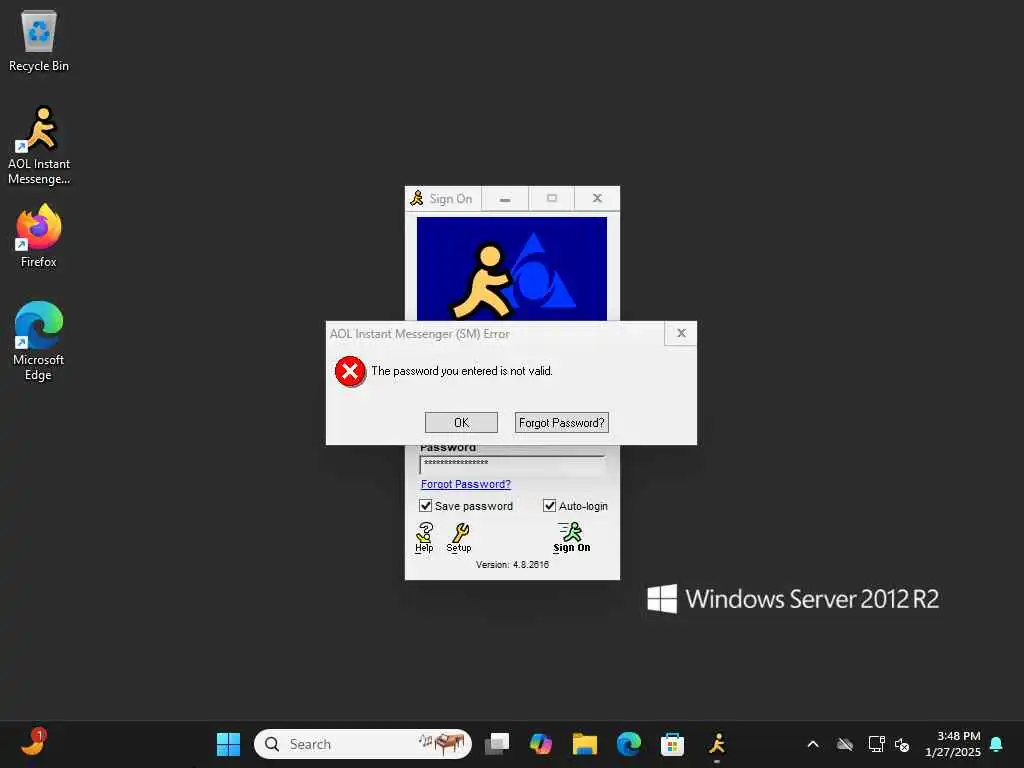Click the red error X icon
This screenshot has width=1024, height=768.
tap(350, 372)
